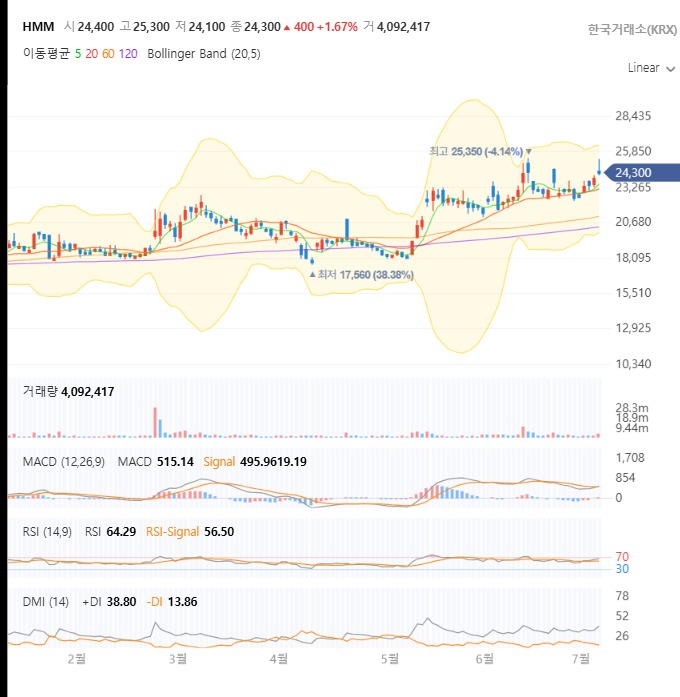Click the DMI (14) indicator label
The width and height of the screenshot is (680, 697).
(x=46, y=602)
